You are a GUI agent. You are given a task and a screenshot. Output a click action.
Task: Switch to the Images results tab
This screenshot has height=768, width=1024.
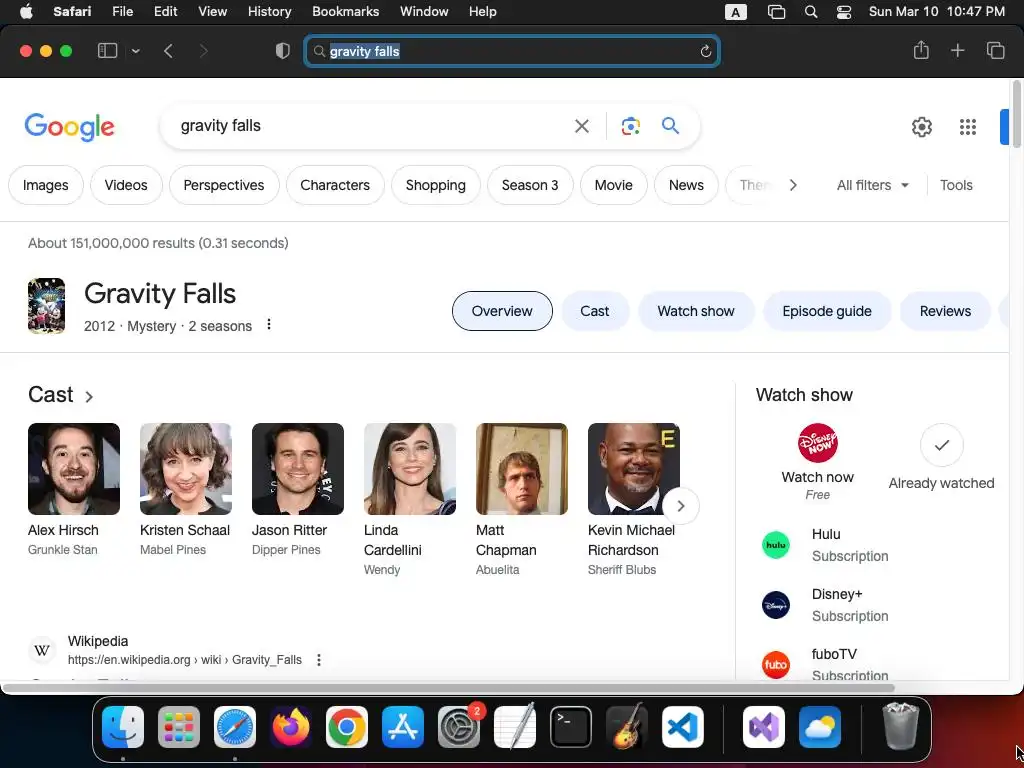[46, 185]
